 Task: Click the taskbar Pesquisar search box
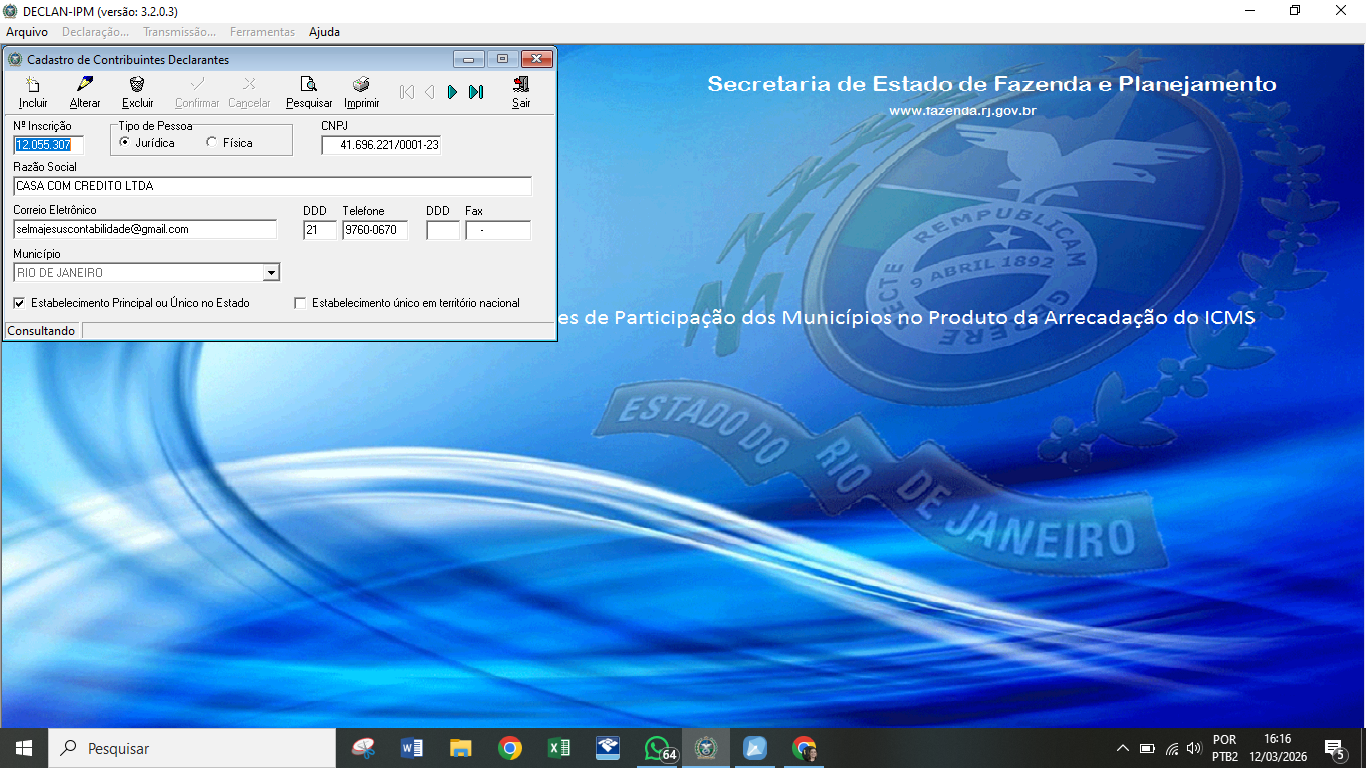coord(192,748)
